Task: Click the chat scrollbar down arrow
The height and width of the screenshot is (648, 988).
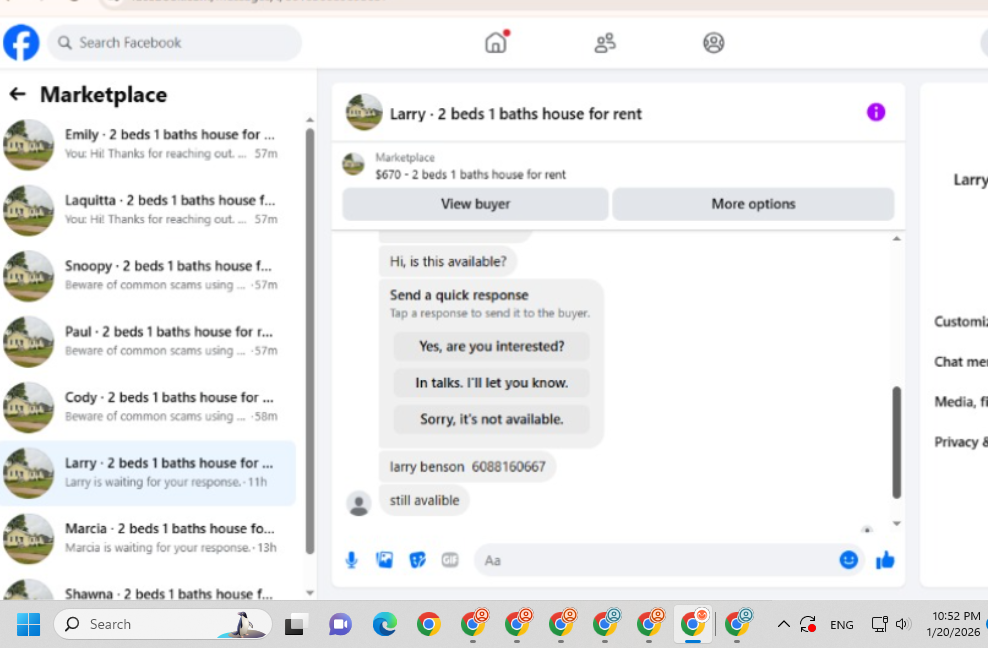Action: [897, 523]
